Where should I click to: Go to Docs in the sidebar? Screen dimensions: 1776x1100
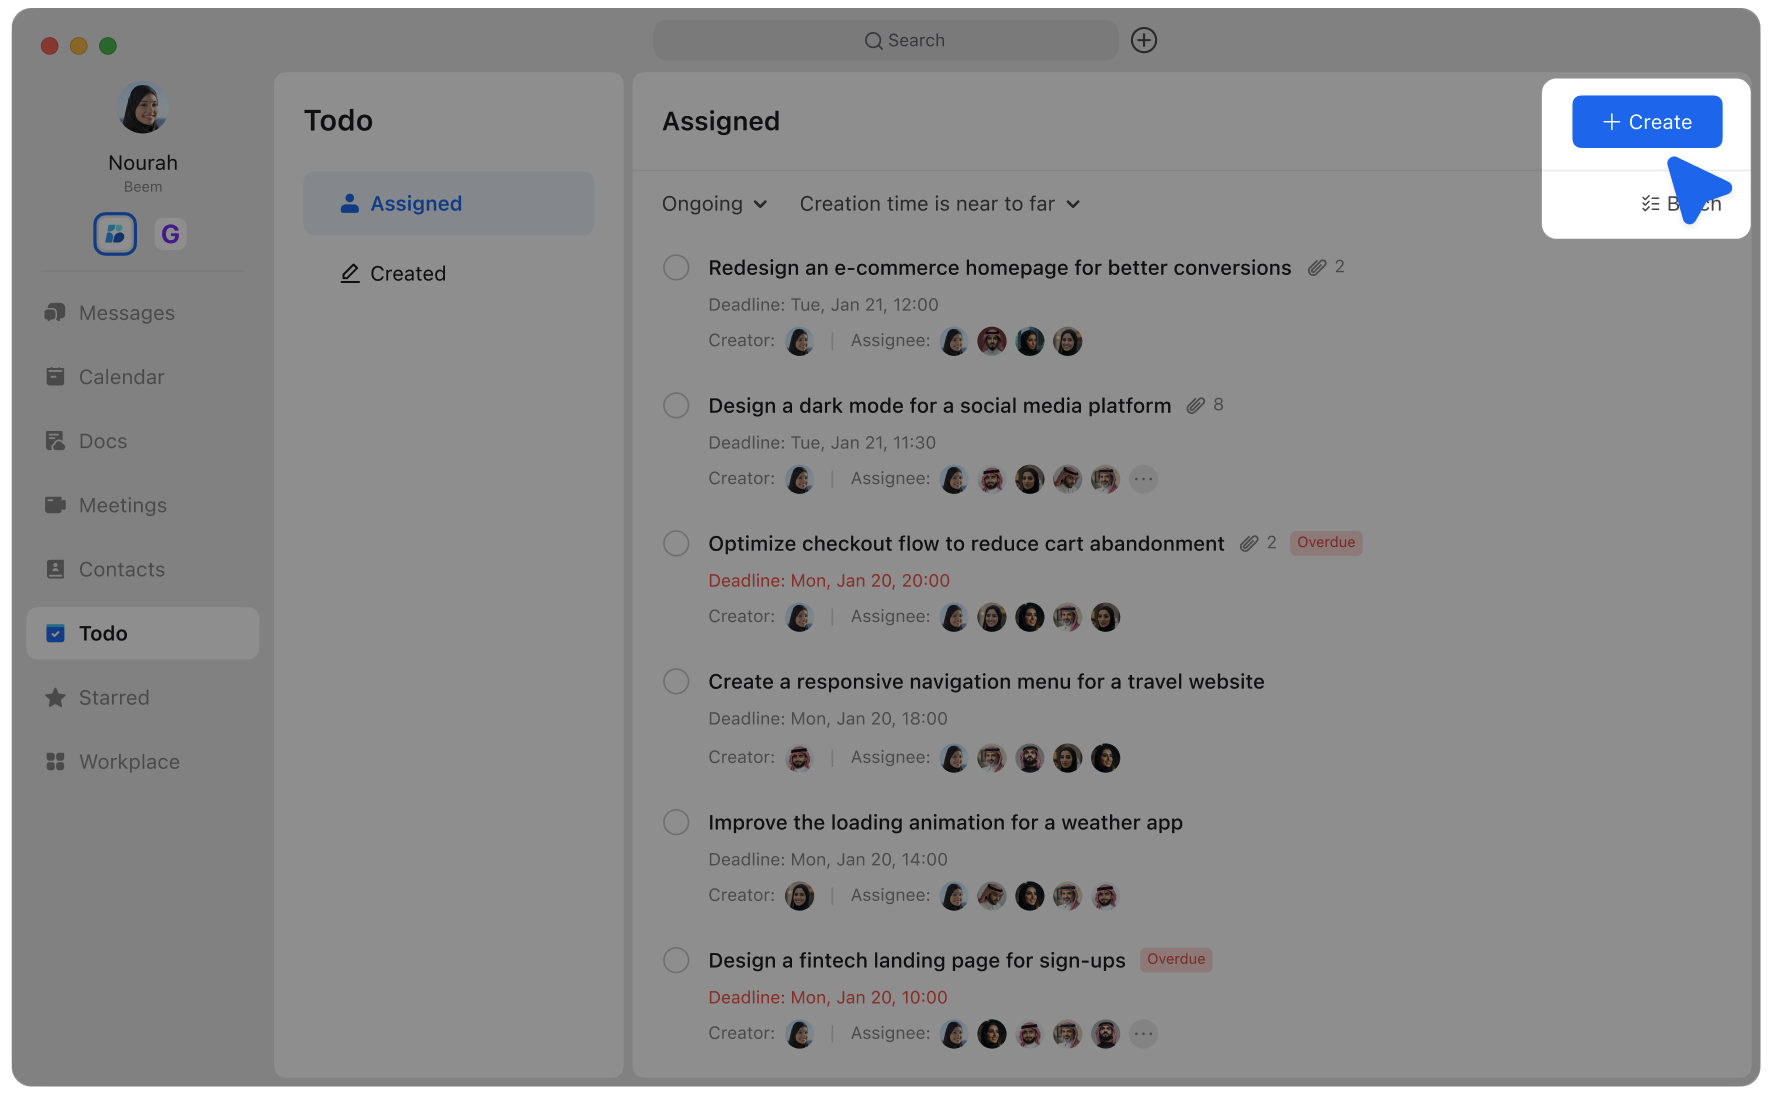(x=102, y=441)
